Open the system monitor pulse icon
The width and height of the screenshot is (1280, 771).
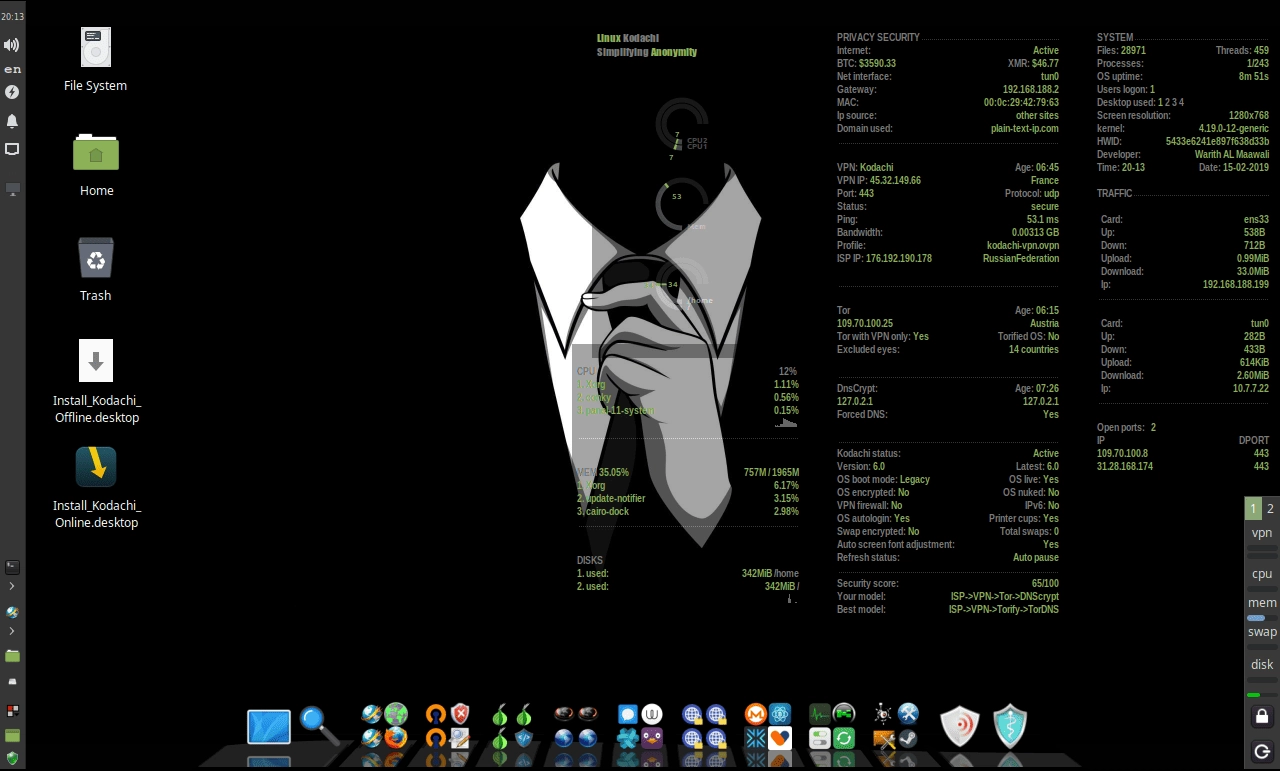click(x=819, y=714)
